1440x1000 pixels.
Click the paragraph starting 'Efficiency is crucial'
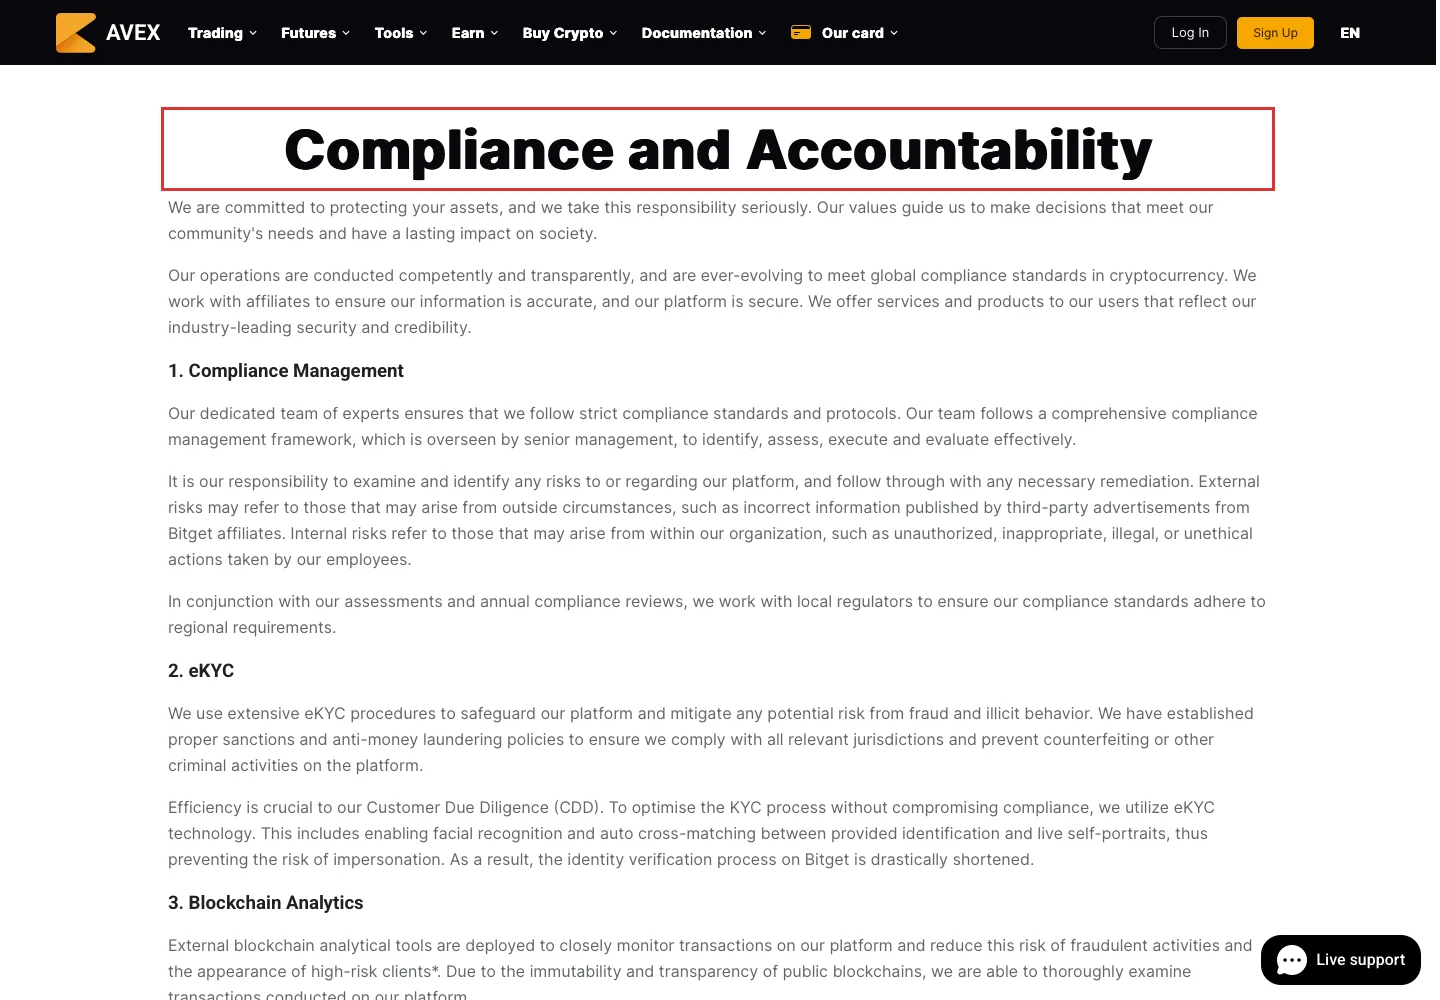coord(691,834)
